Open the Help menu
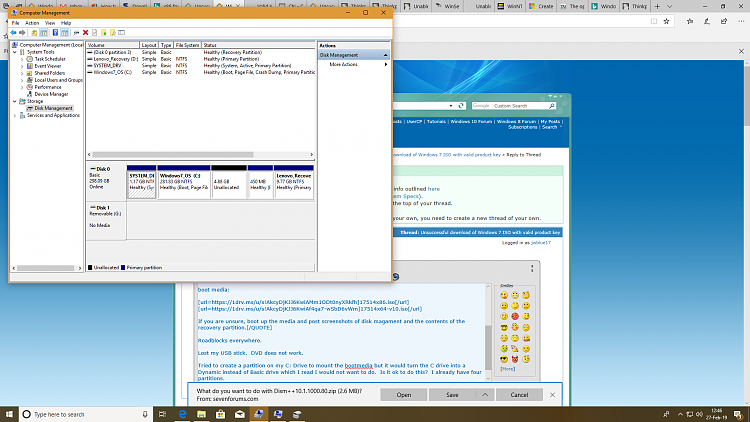Screen dimensions: 750x422 (66, 23)
